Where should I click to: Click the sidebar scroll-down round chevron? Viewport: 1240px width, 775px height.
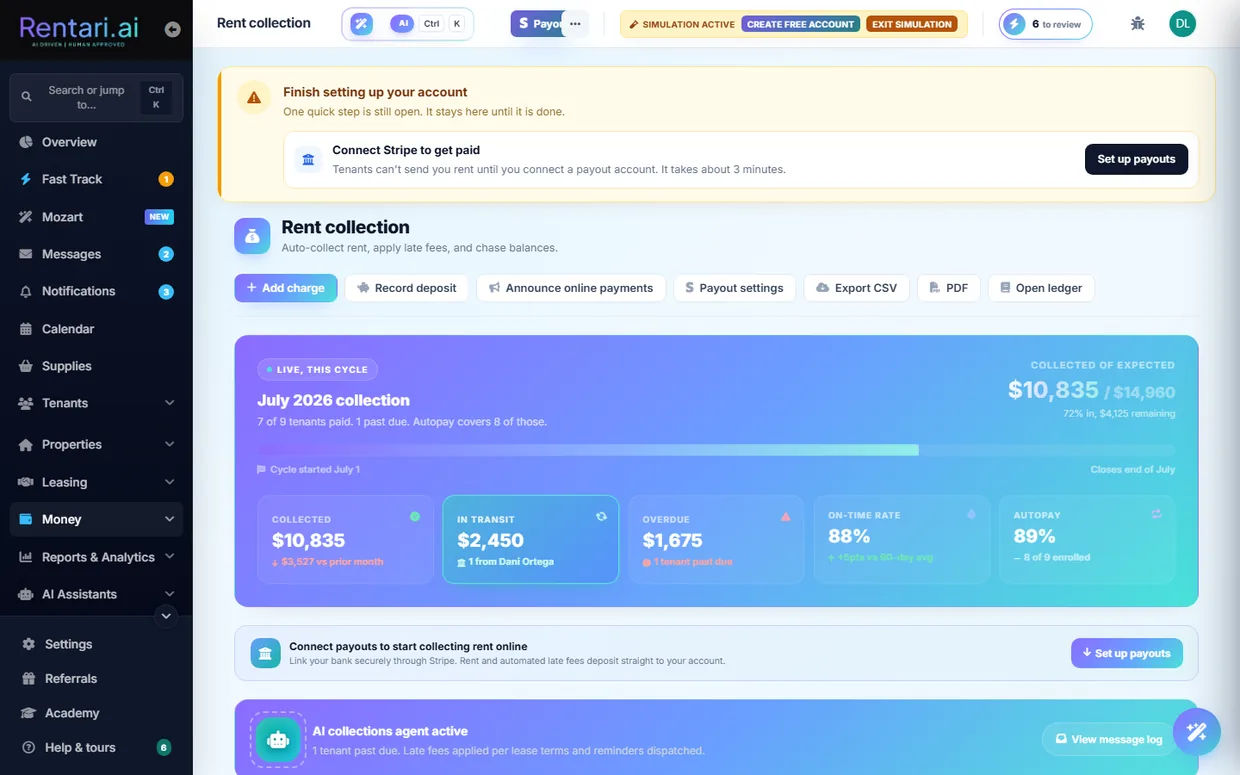click(x=166, y=616)
